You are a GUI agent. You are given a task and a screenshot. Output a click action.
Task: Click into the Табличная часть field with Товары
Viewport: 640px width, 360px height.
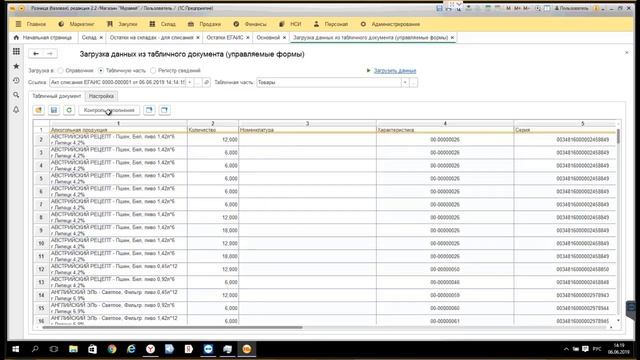click(329, 82)
